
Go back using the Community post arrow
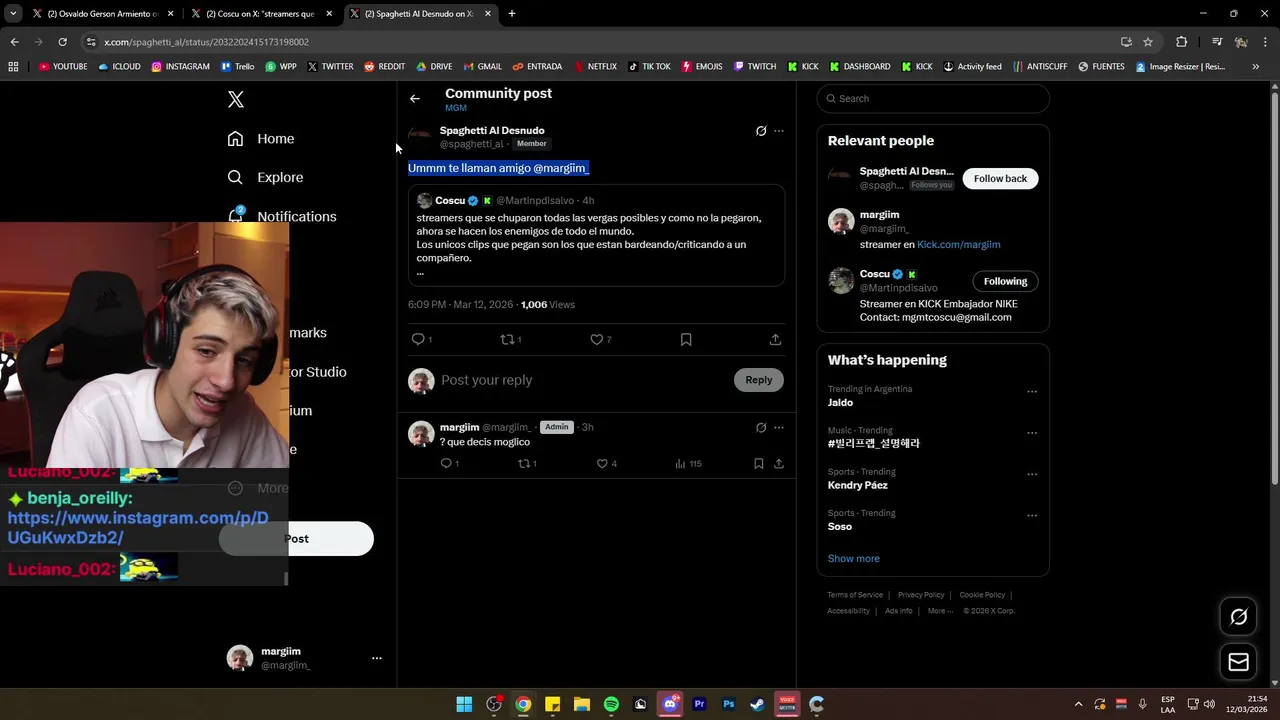click(415, 98)
